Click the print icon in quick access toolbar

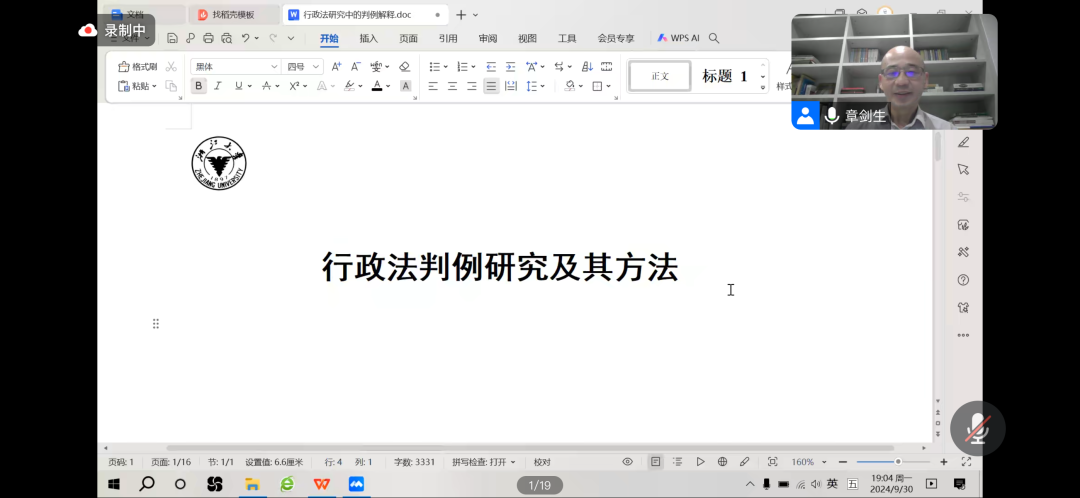pyautogui.click(x=208, y=39)
